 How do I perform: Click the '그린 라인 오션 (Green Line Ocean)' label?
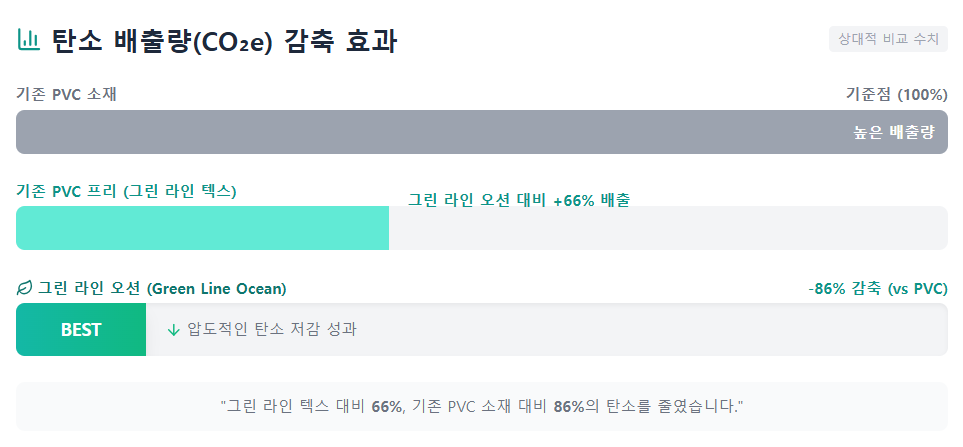[162, 289]
